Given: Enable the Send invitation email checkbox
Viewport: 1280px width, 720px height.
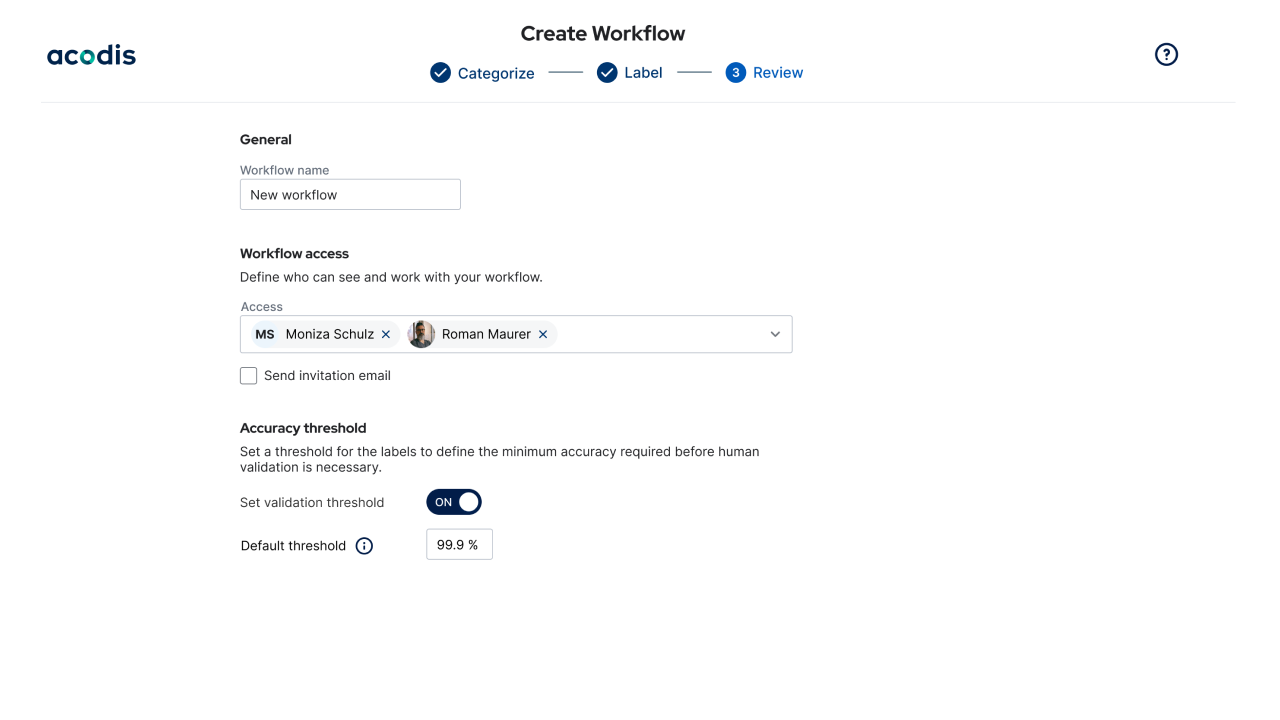Looking at the screenshot, I should click(249, 376).
